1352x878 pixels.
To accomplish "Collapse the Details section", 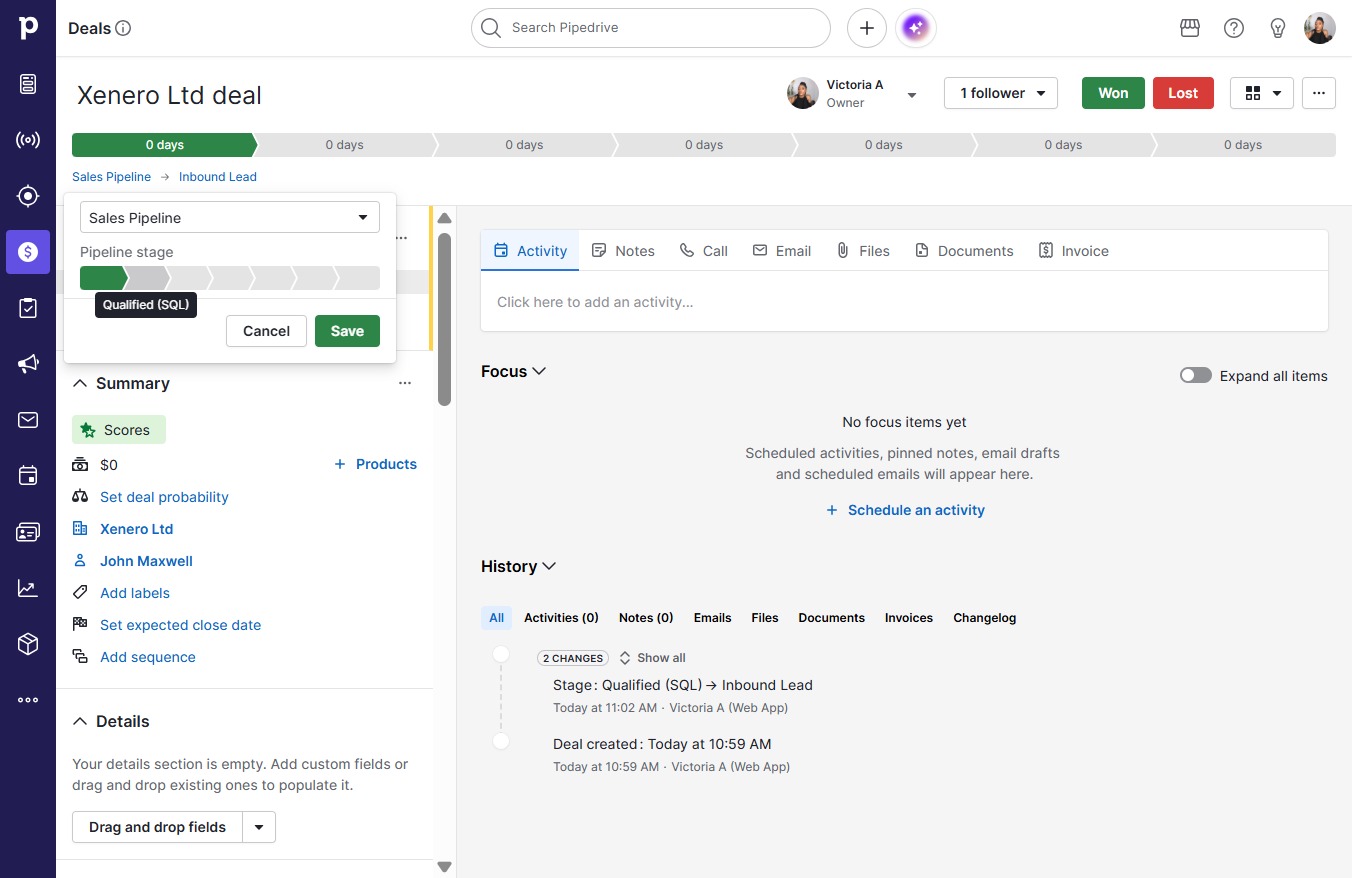I will pyautogui.click(x=81, y=721).
